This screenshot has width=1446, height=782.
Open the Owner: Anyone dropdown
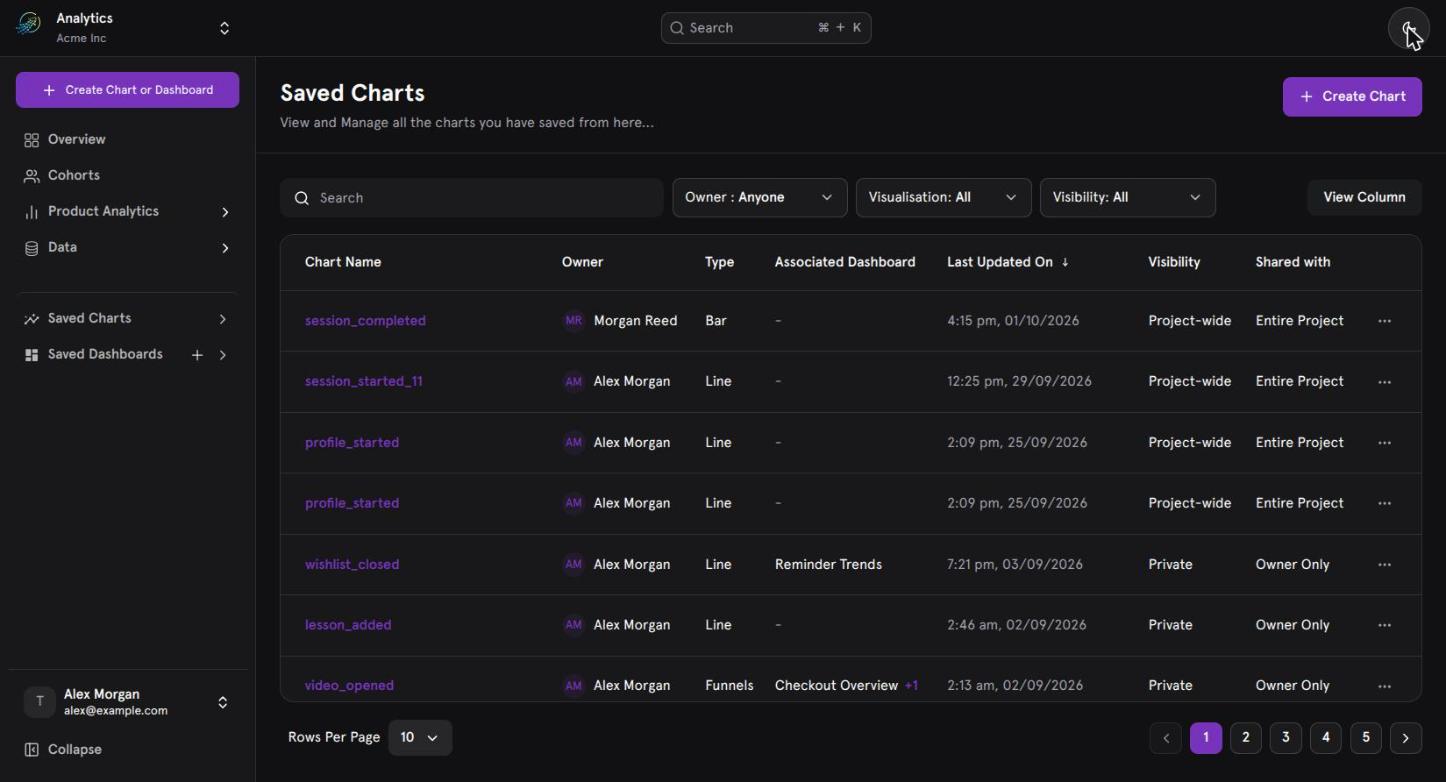(759, 198)
